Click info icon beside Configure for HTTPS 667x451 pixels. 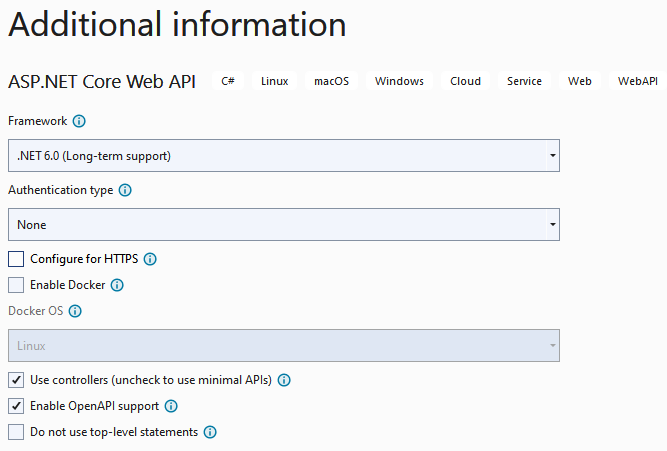pyautogui.click(x=150, y=259)
